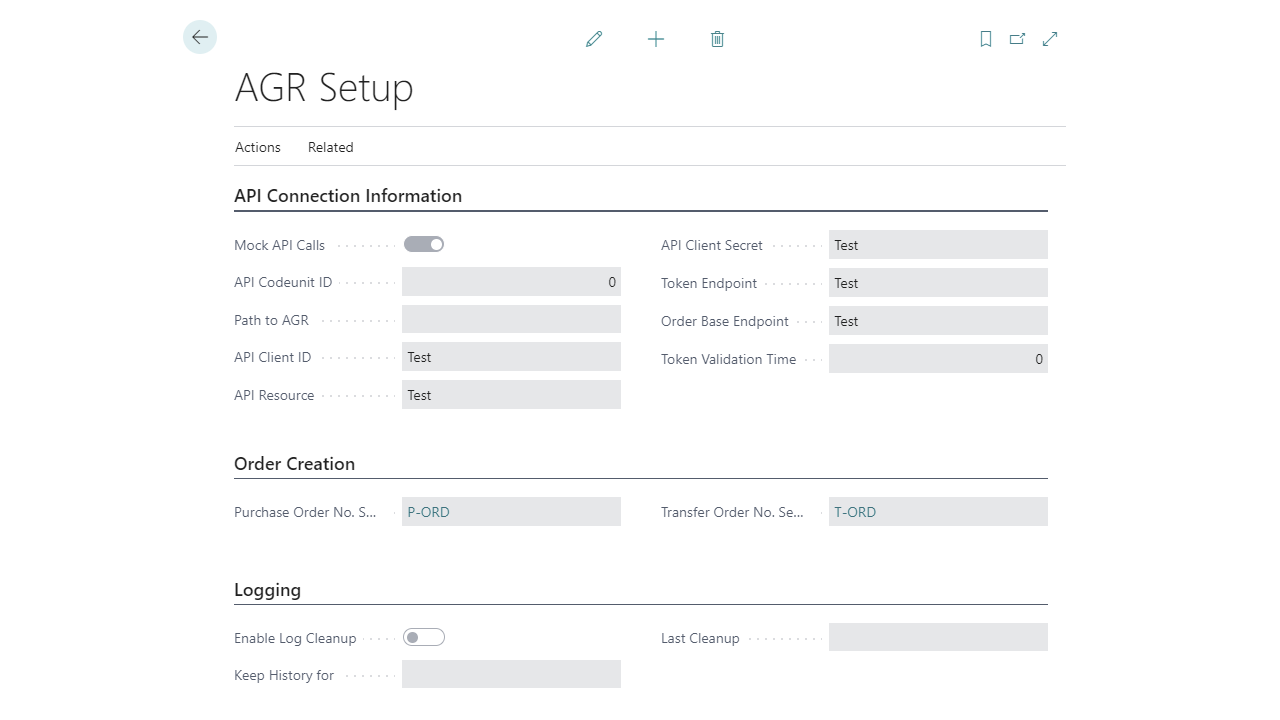
Task: Collapse API Connection Information section
Action: click(x=348, y=196)
